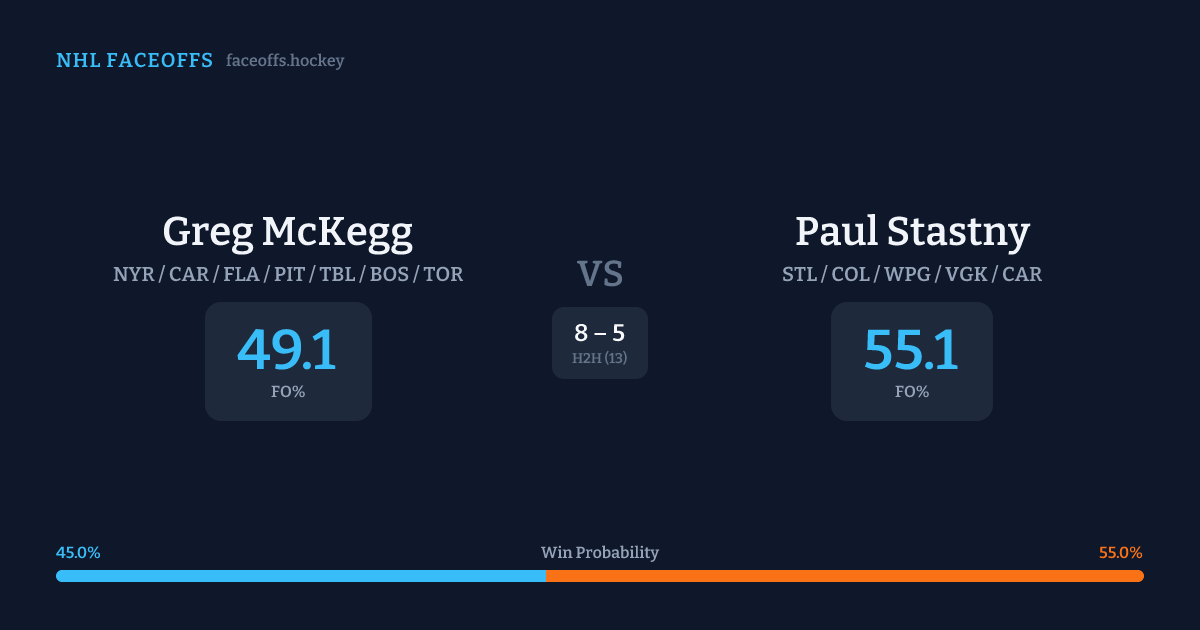Screen dimensions: 1200x630
Task: Click the FO% label under 49.1
Action: [x=288, y=392]
